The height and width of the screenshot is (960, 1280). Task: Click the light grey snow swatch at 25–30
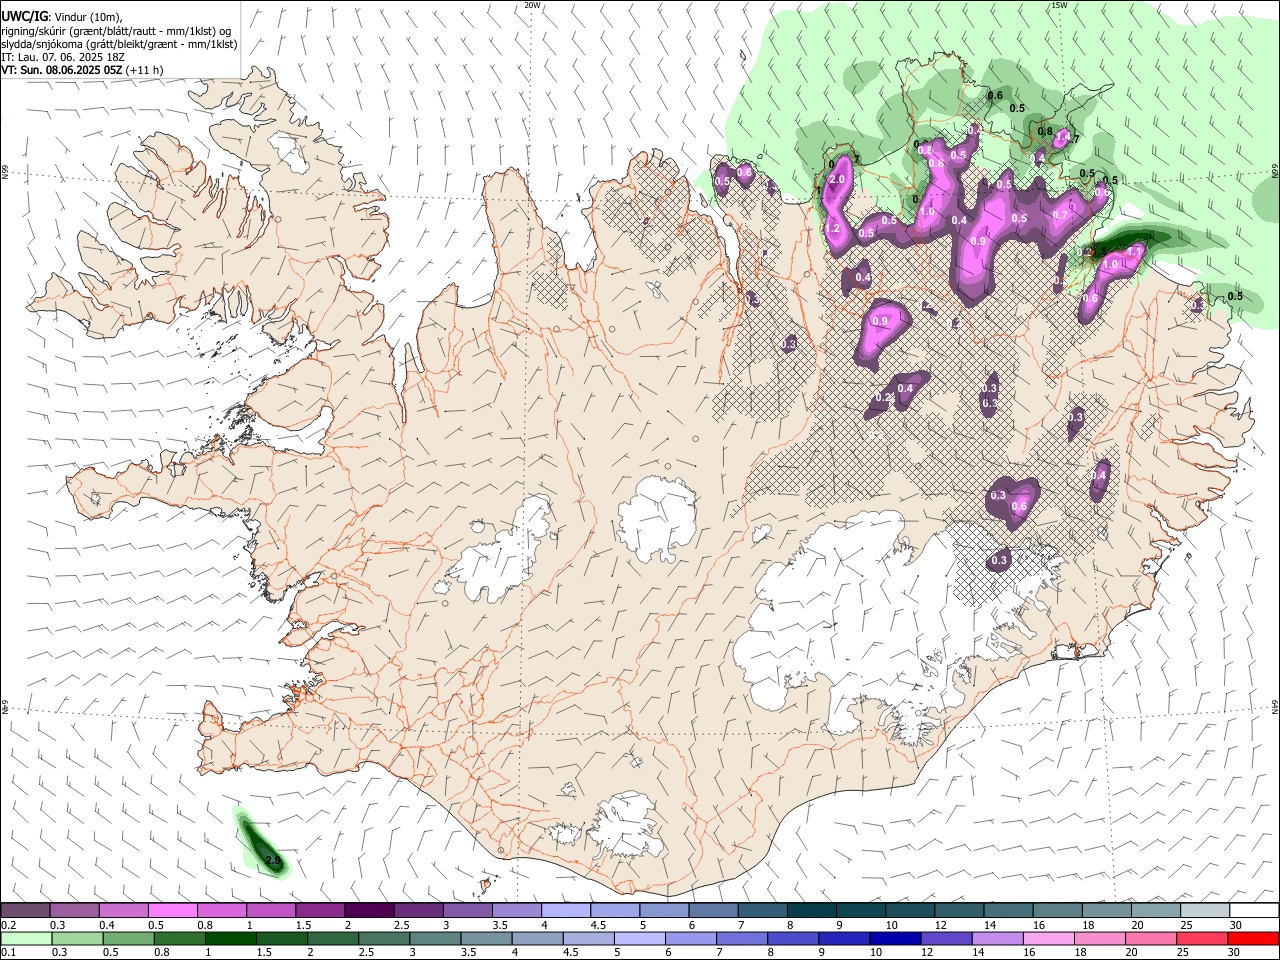click(1204, 910)
